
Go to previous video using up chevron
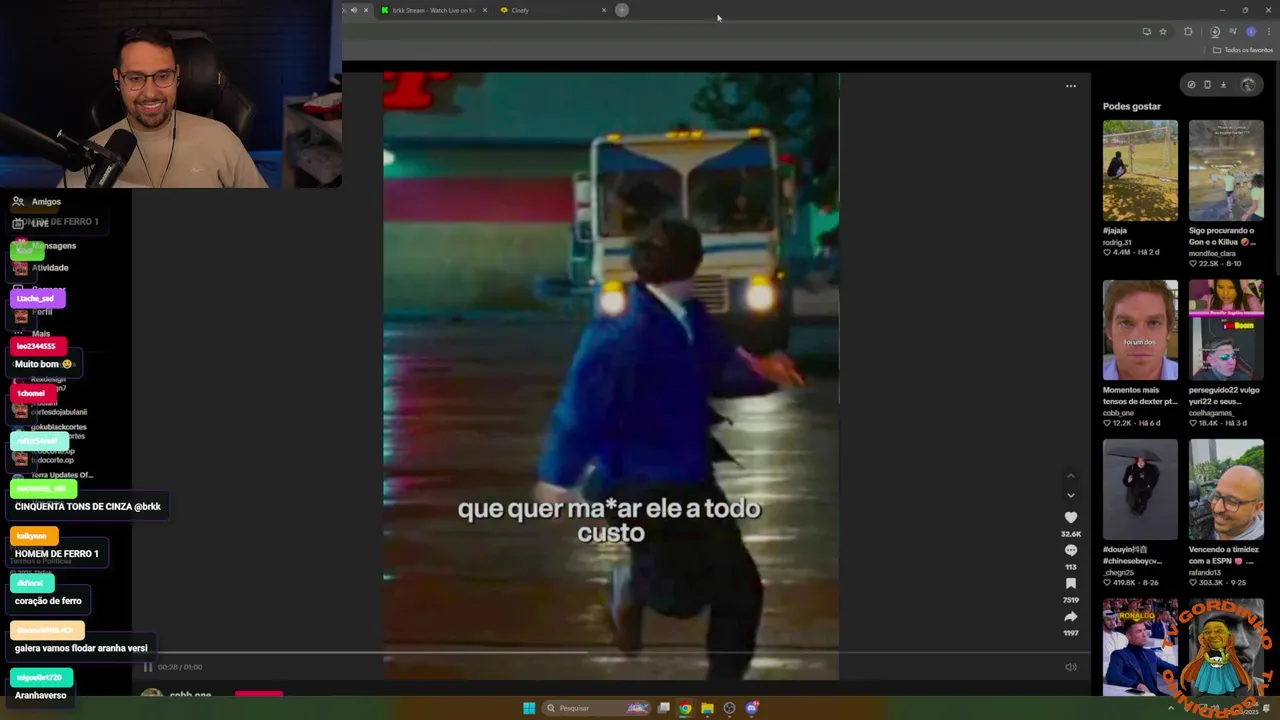coord(1070,476)
